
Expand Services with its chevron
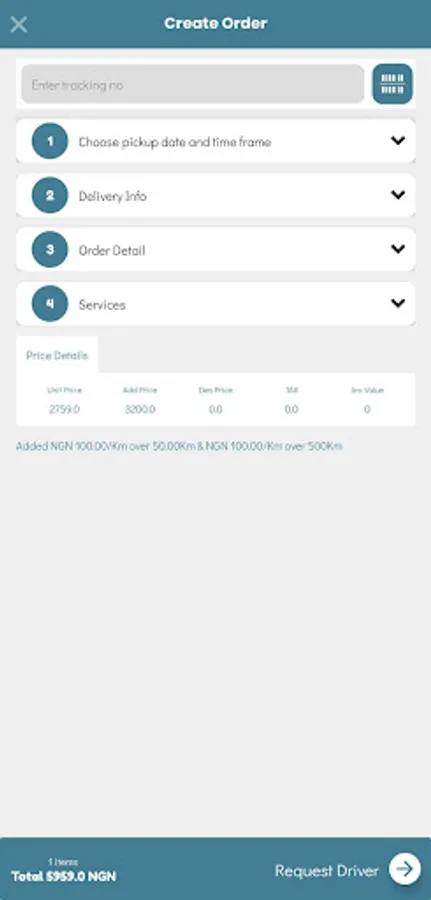click(398, 303)
